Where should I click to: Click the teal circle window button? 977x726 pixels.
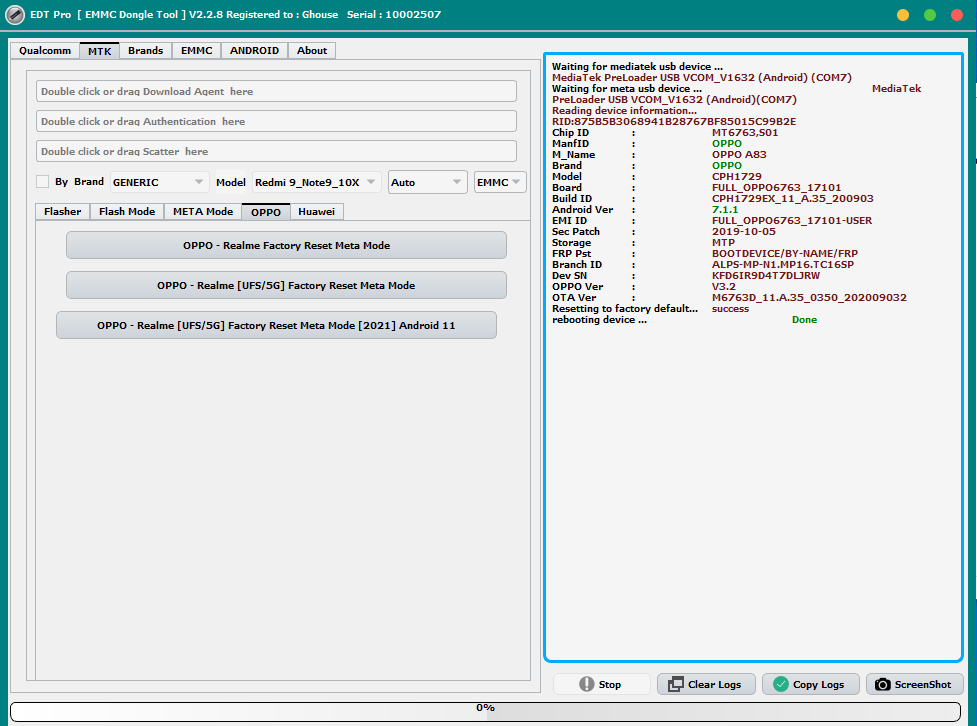[957, 15]
